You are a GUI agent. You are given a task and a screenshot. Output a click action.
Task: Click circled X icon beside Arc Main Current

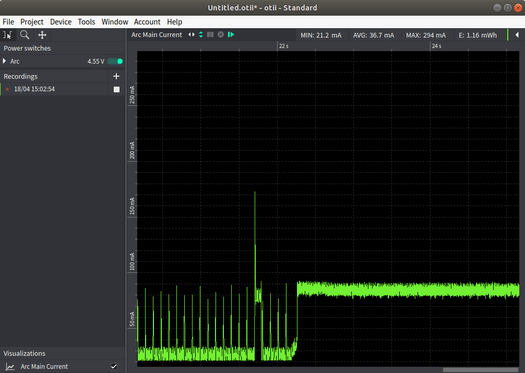point(221,34)
